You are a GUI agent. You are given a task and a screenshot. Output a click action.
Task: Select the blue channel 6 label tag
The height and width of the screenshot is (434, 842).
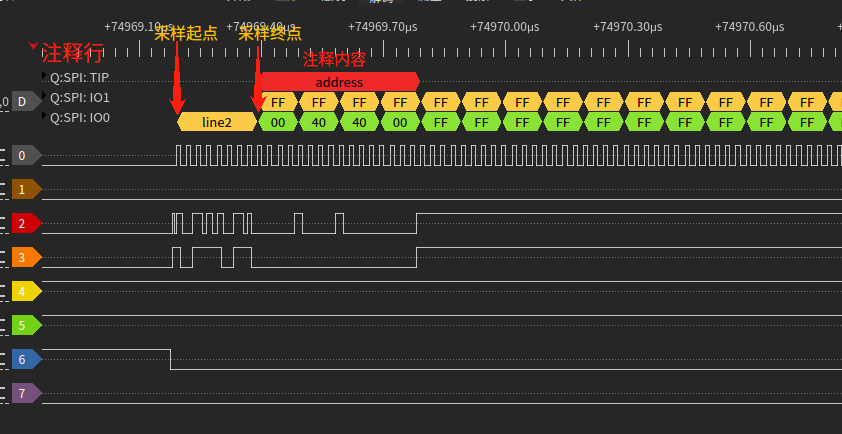click(26, 359)
